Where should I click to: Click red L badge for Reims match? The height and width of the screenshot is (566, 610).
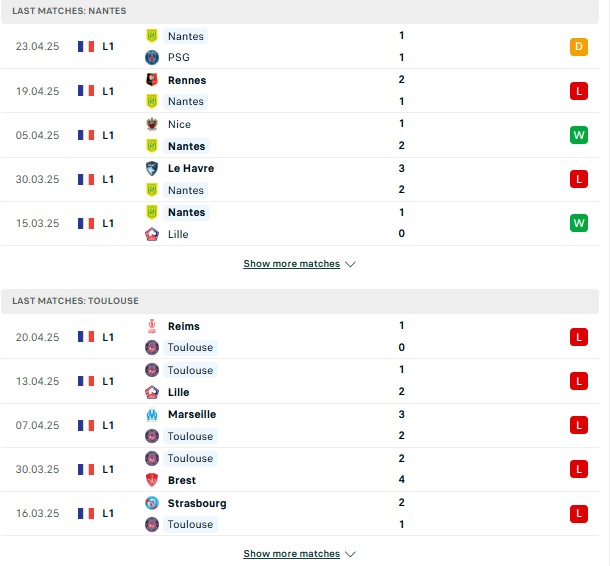tap(578, 337)
